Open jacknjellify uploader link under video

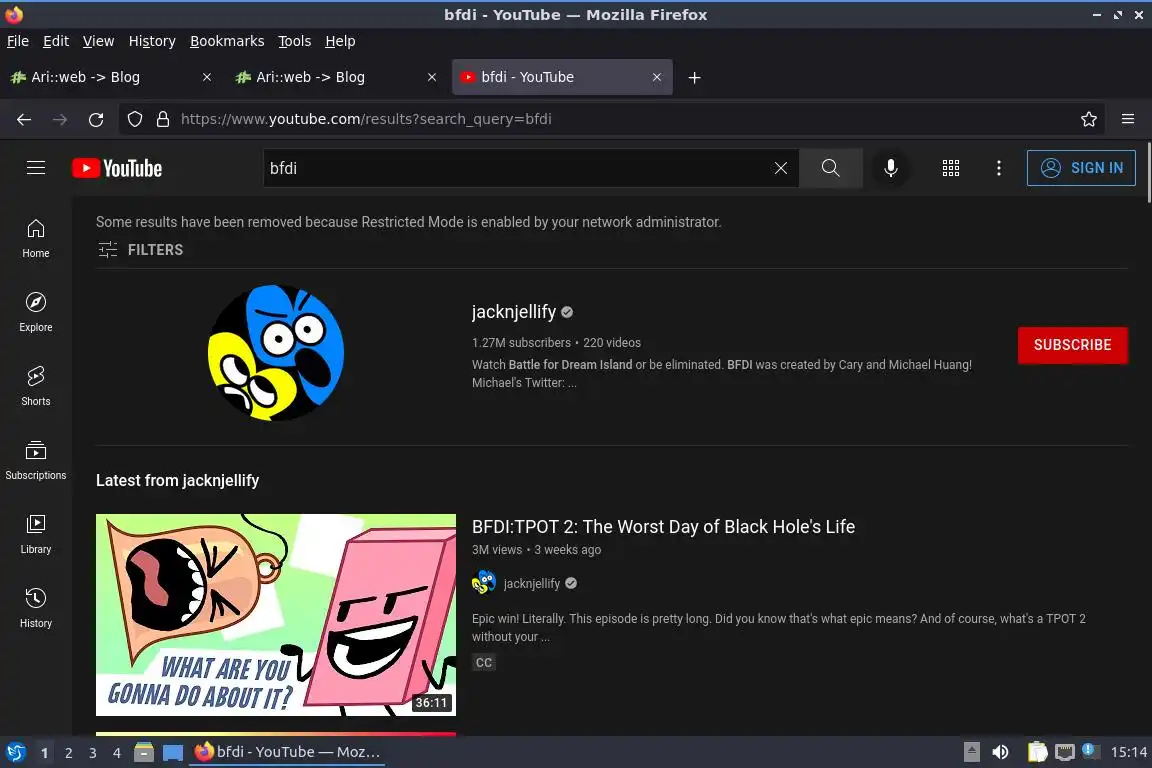click(x=532, y=584)
